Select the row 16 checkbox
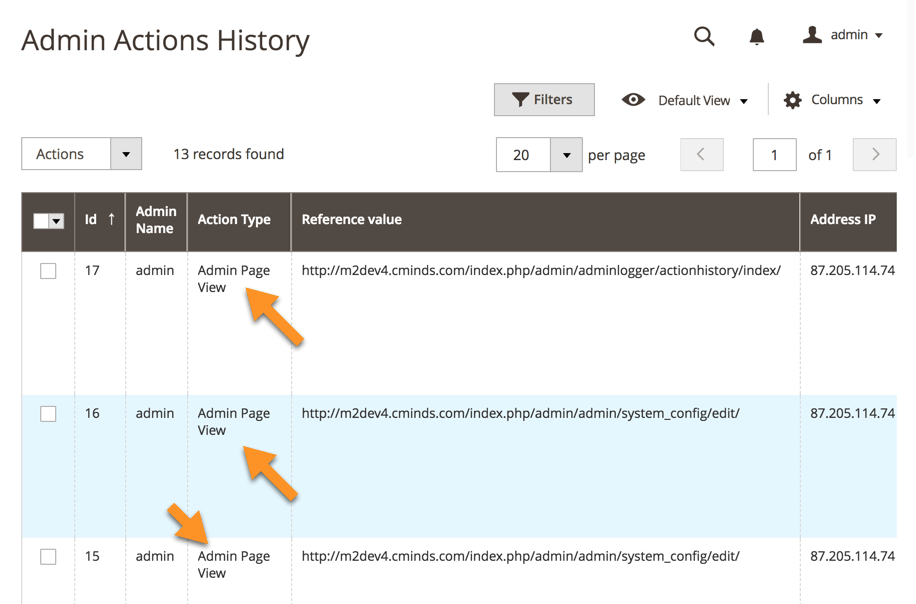The height and width of the screenshot is (604, 916). [48, 414]
